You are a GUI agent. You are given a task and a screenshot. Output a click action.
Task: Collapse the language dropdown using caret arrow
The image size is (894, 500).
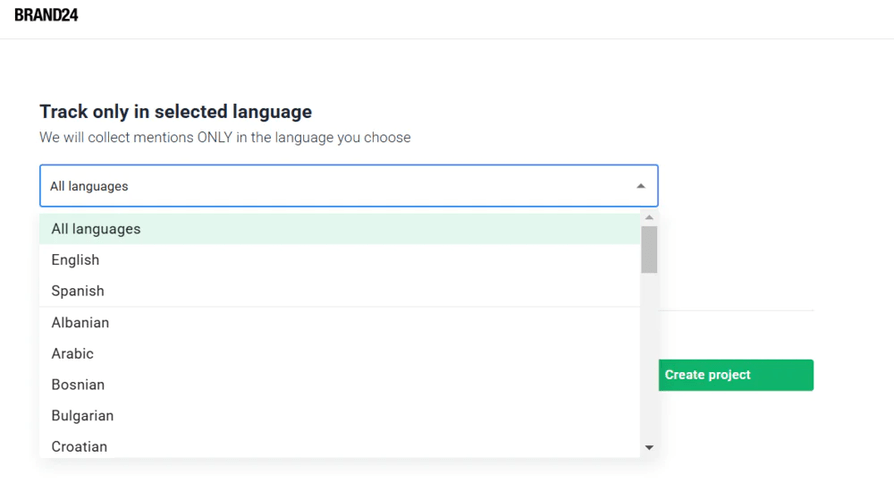[x=640, y=186]
